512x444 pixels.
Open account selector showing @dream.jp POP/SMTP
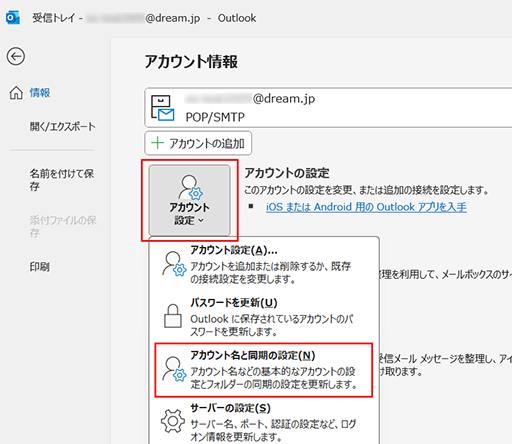pos(328,108)
